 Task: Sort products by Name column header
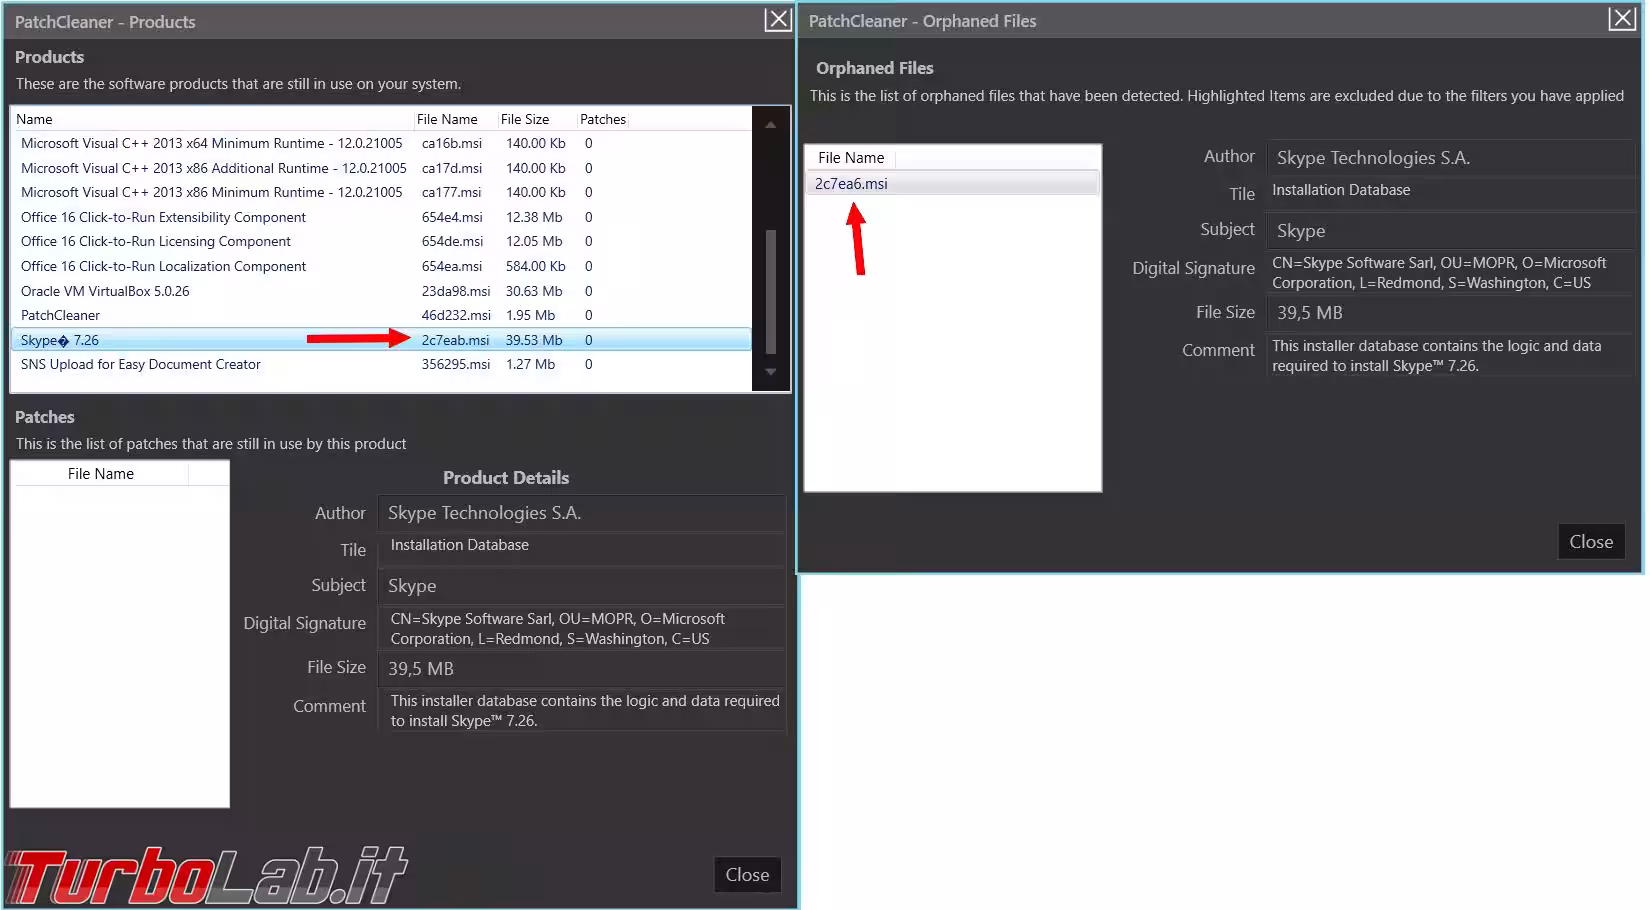[x=35, y=119]
